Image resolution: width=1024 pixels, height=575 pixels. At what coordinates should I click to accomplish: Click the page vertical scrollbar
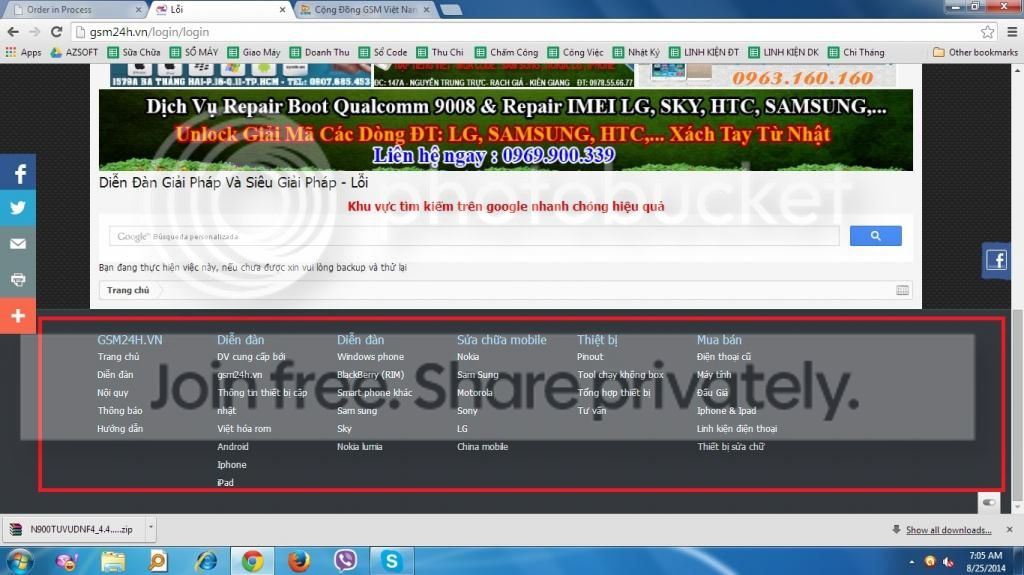pyautogui.click(x=1016, y=408)
